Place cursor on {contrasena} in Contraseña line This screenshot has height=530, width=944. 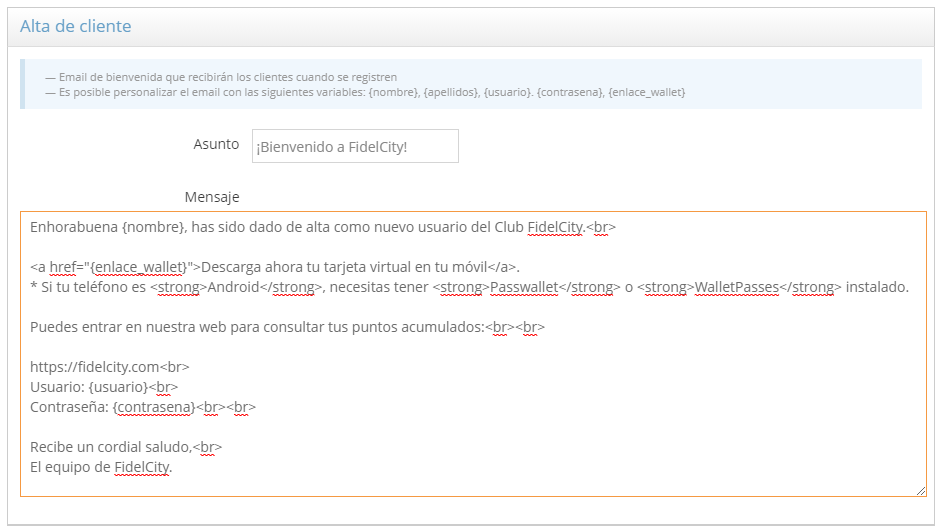[152, 407]
